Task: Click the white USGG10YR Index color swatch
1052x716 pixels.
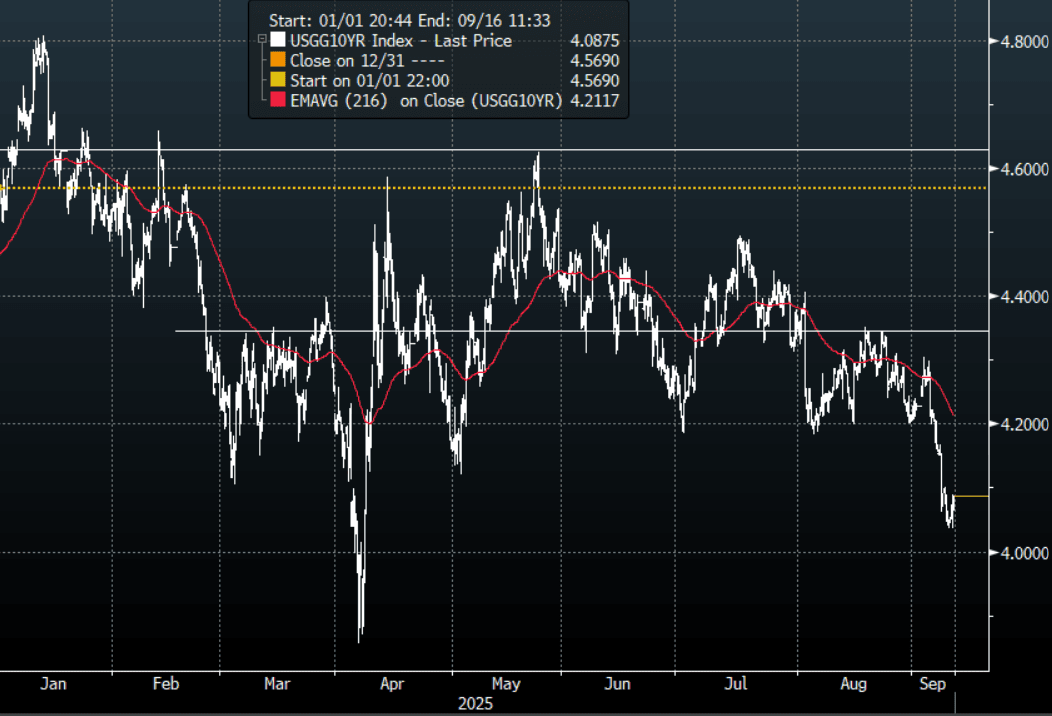Action: click(x=278, y=41)
